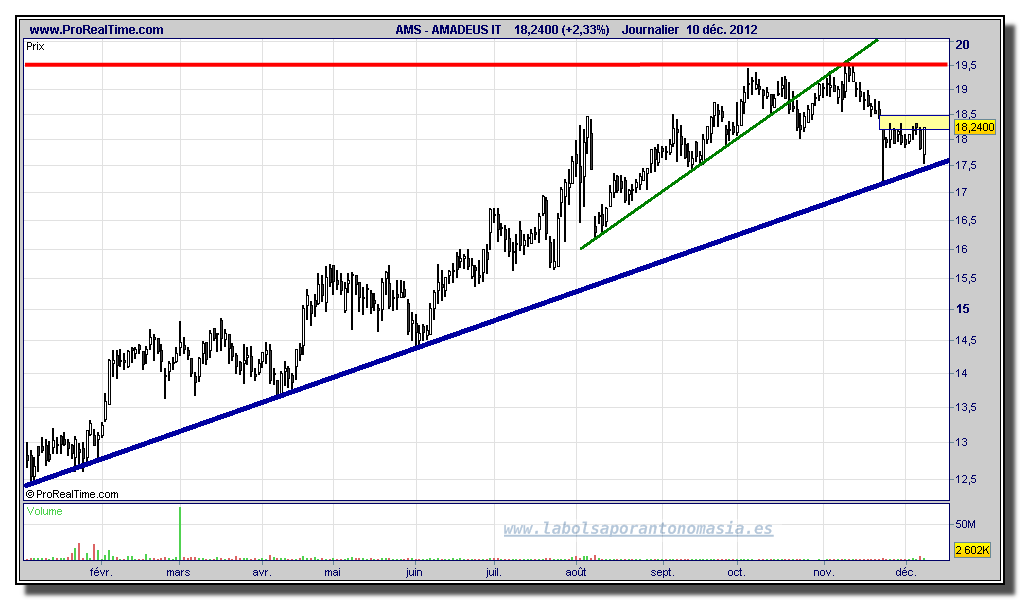Click the 19,5 price axis label
The image size is (1020, 600).
pyautogui.click(x=965, y=66)
